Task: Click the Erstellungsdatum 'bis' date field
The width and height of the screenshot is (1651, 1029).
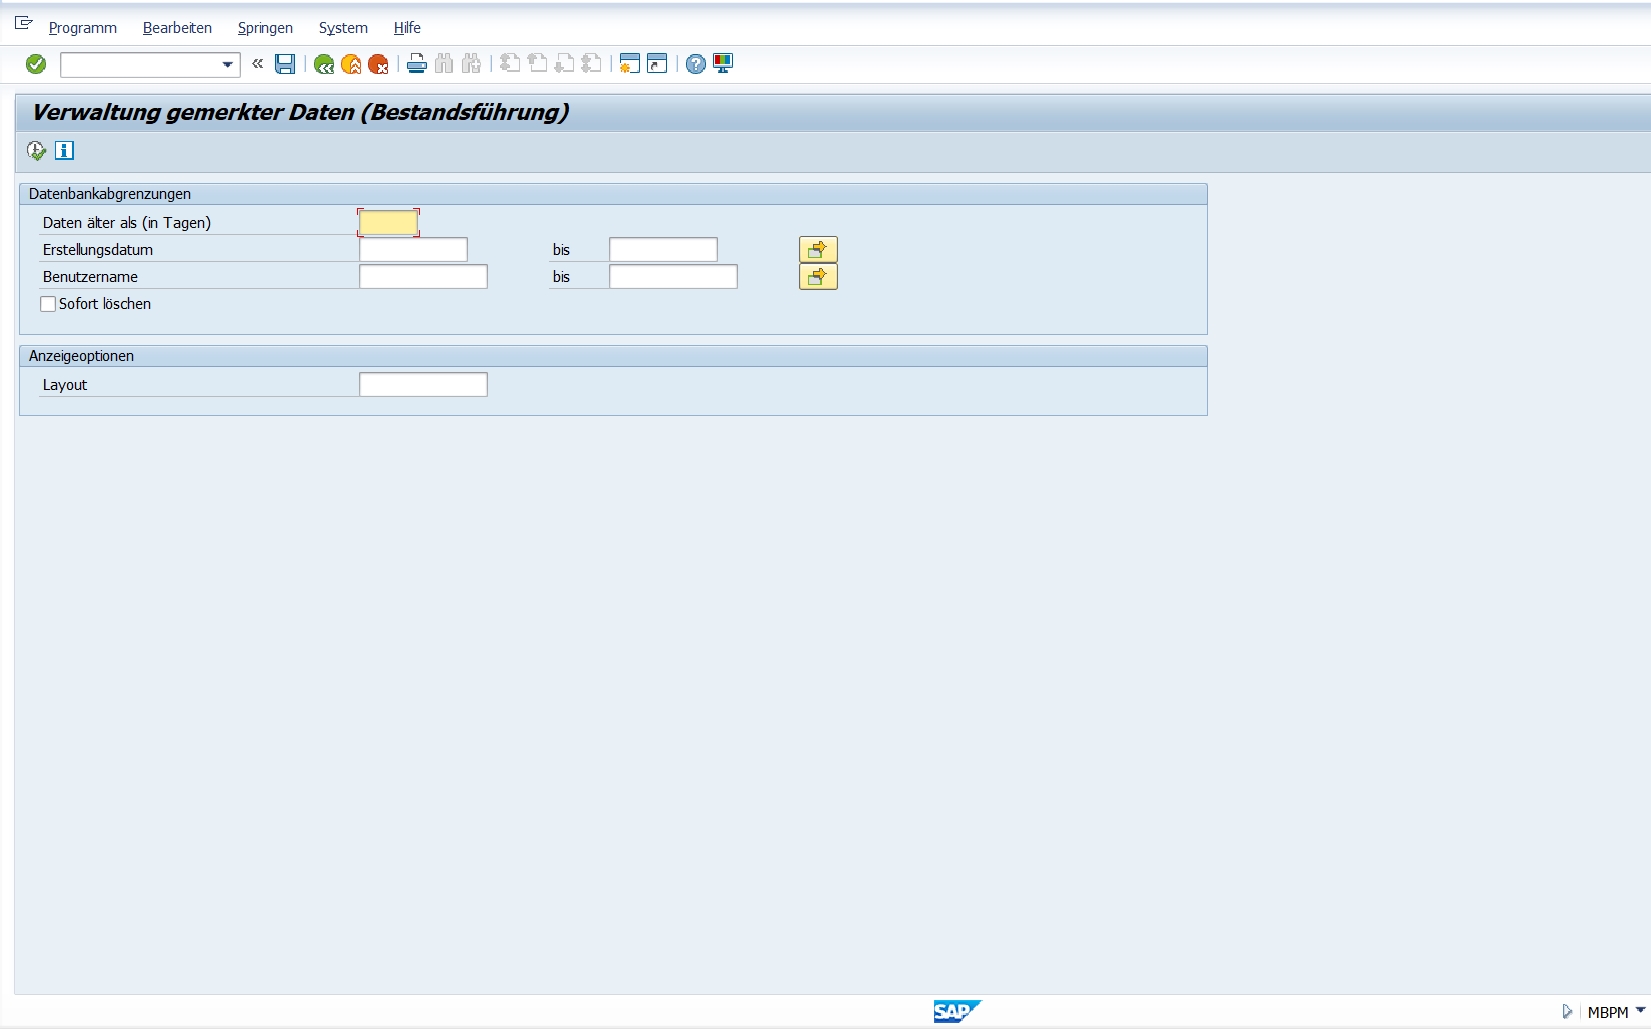Action: tap(663, 250)
